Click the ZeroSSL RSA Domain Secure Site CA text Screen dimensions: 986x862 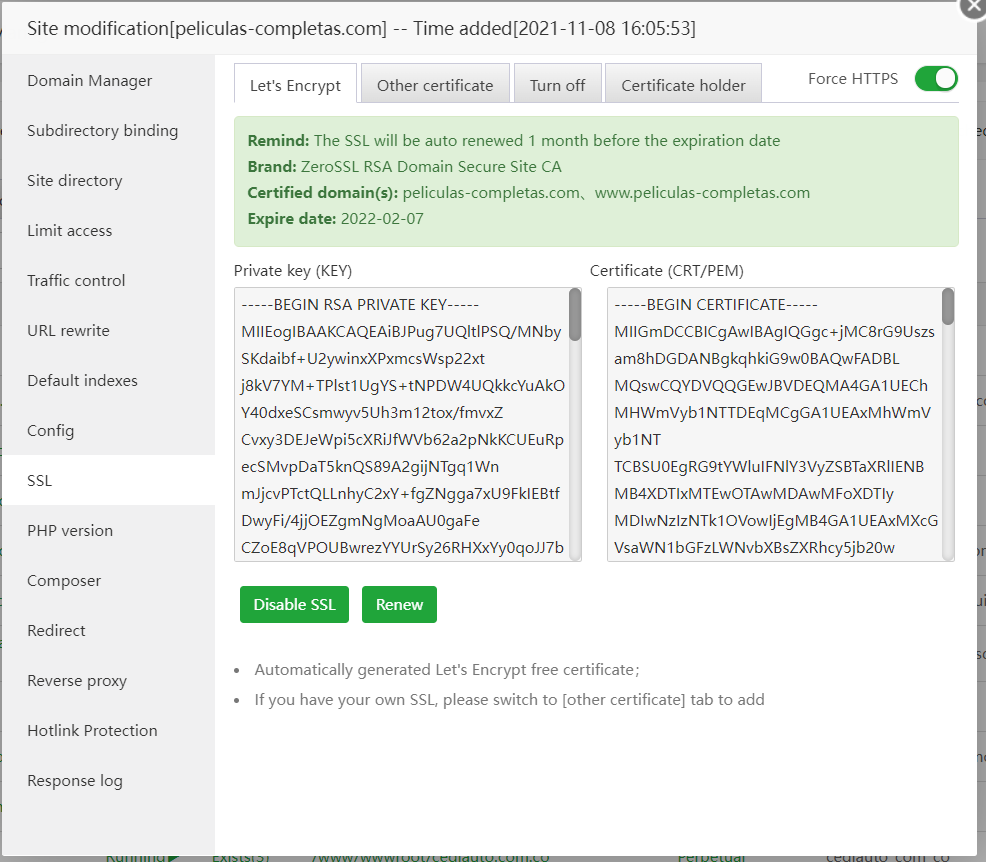(x=431, y=167)
